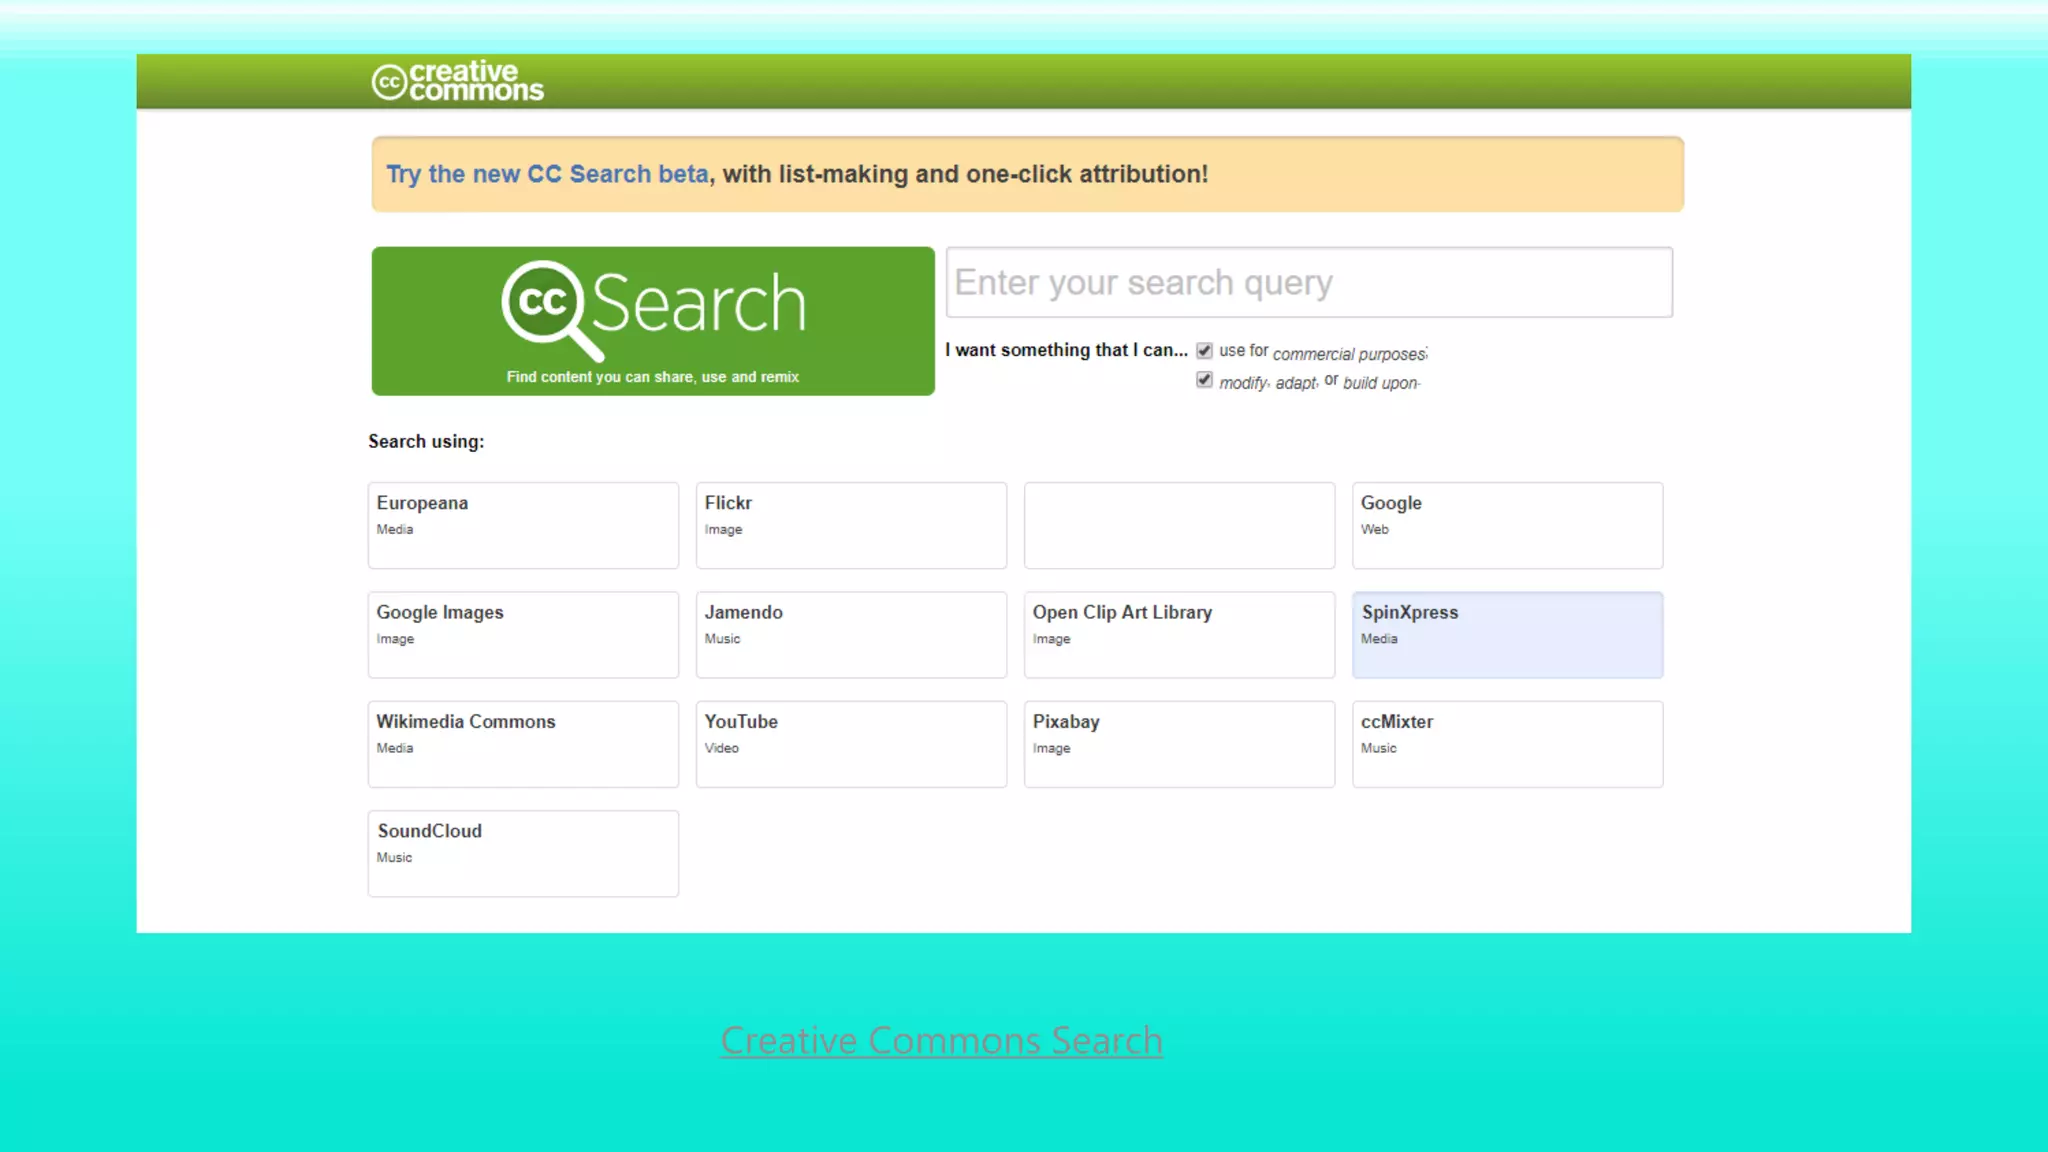Select Wikimedia Commons media source
Image resolution: width=2048 pixels, height=1152 pixels.
click(x=523, y=743)
